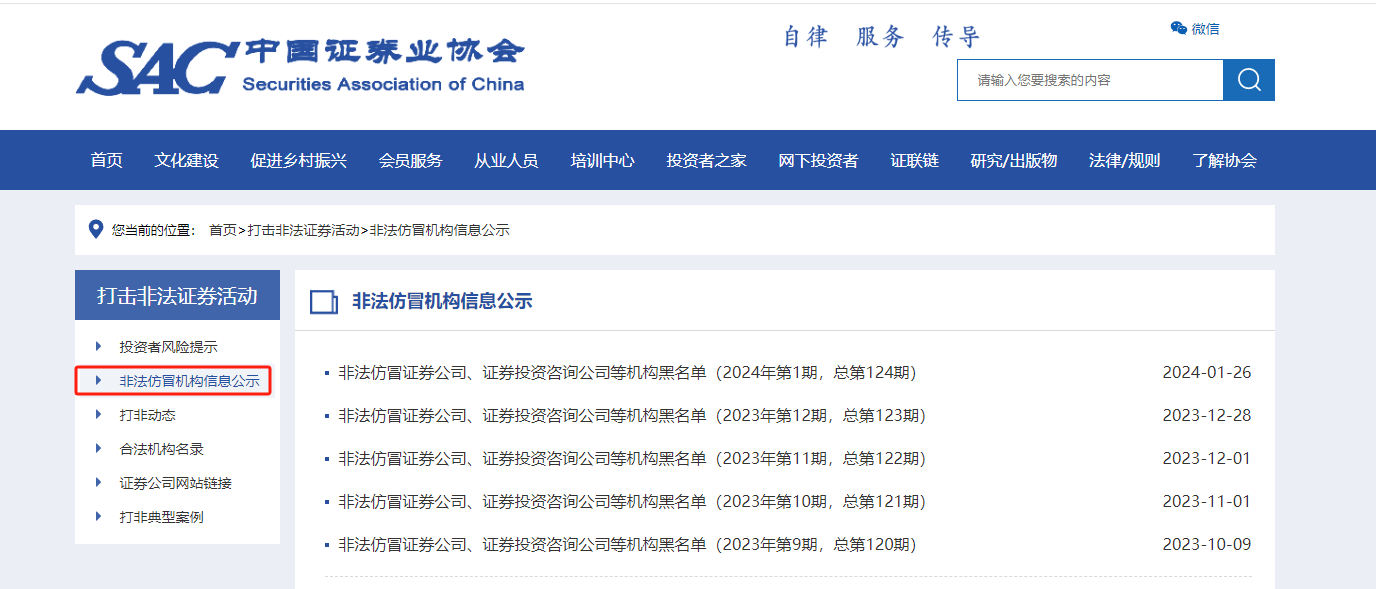This screenshot has width=1376, height=589.
Task: Expand the 打非动态 sidebar arrow
Action: 99,414
